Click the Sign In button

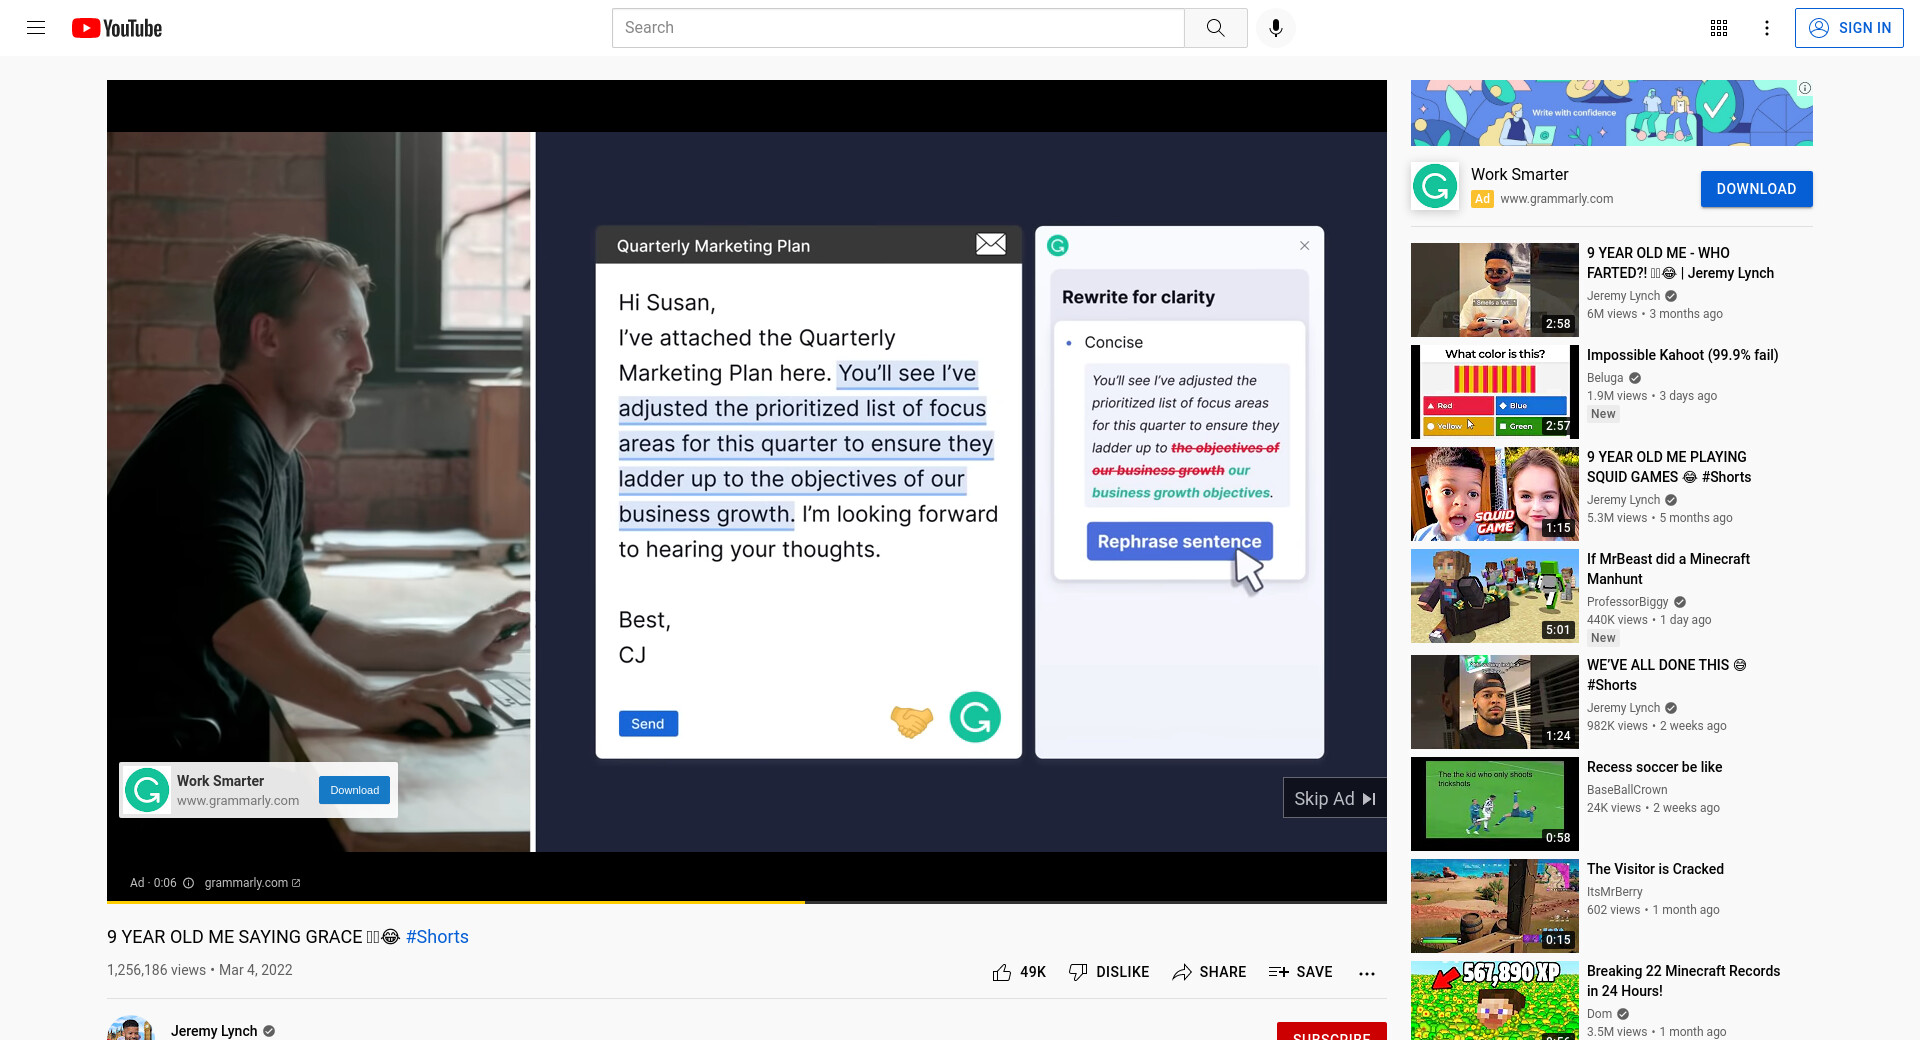click(1849, 28)
